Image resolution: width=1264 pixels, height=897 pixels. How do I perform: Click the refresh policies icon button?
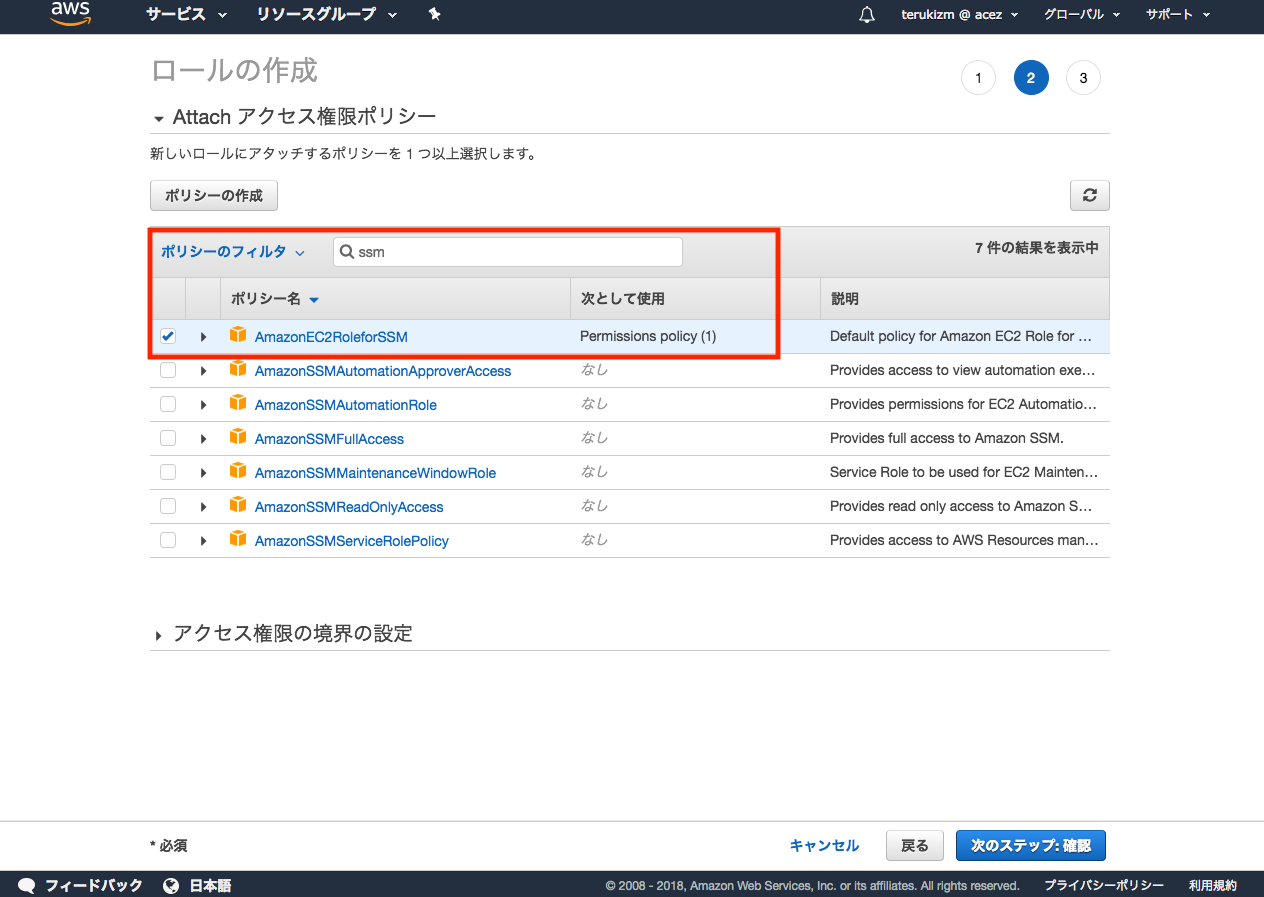coord(1089,196)
